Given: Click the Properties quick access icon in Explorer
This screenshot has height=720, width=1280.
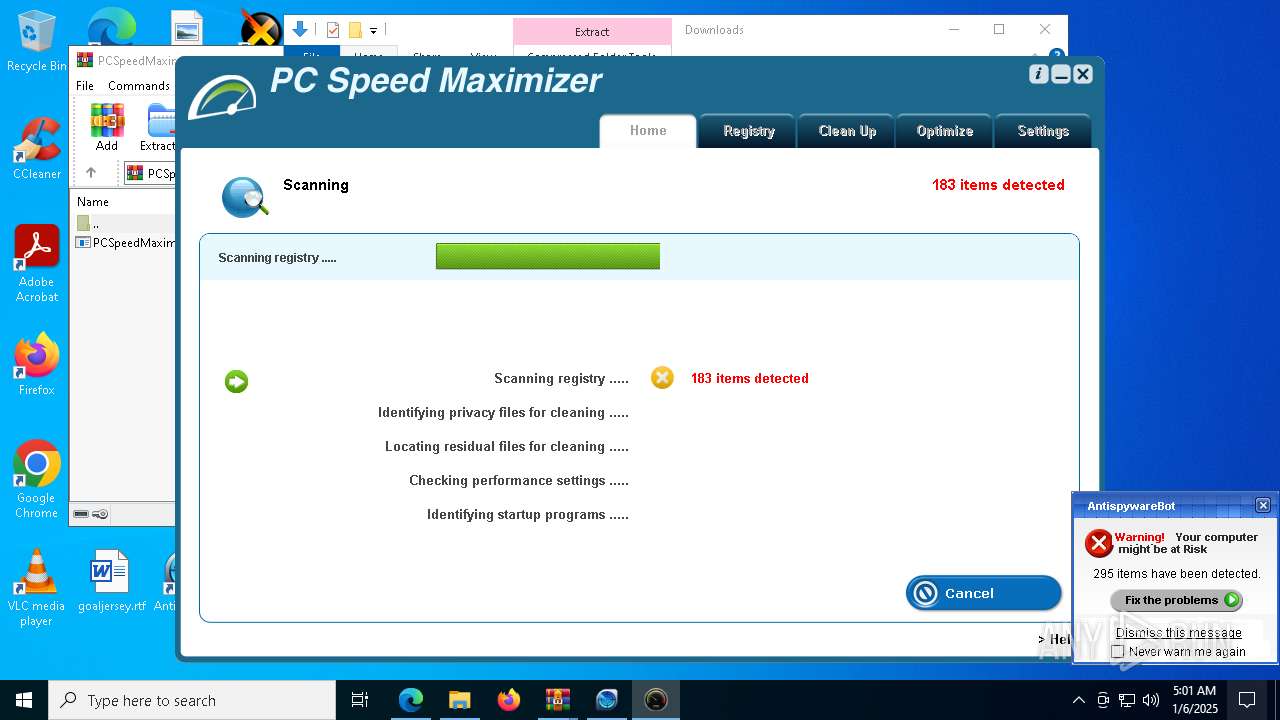Looking at the screenshot, I should (x=334, y=30).
